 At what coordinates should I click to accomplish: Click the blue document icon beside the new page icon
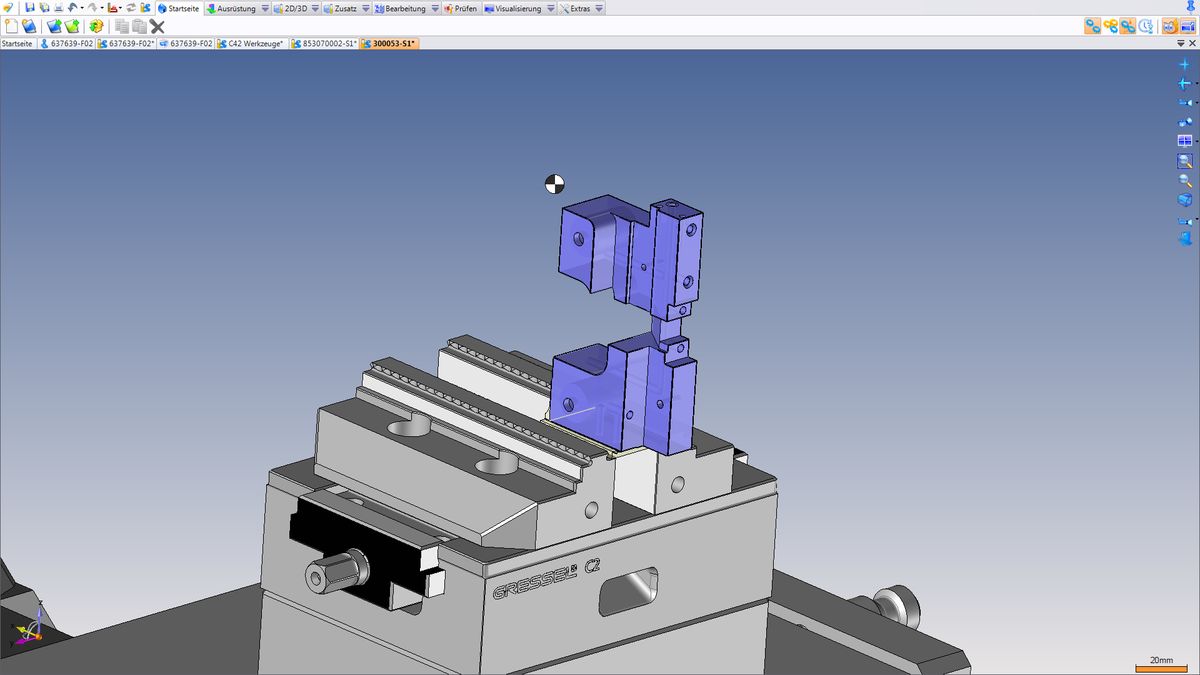click(30, 26)
